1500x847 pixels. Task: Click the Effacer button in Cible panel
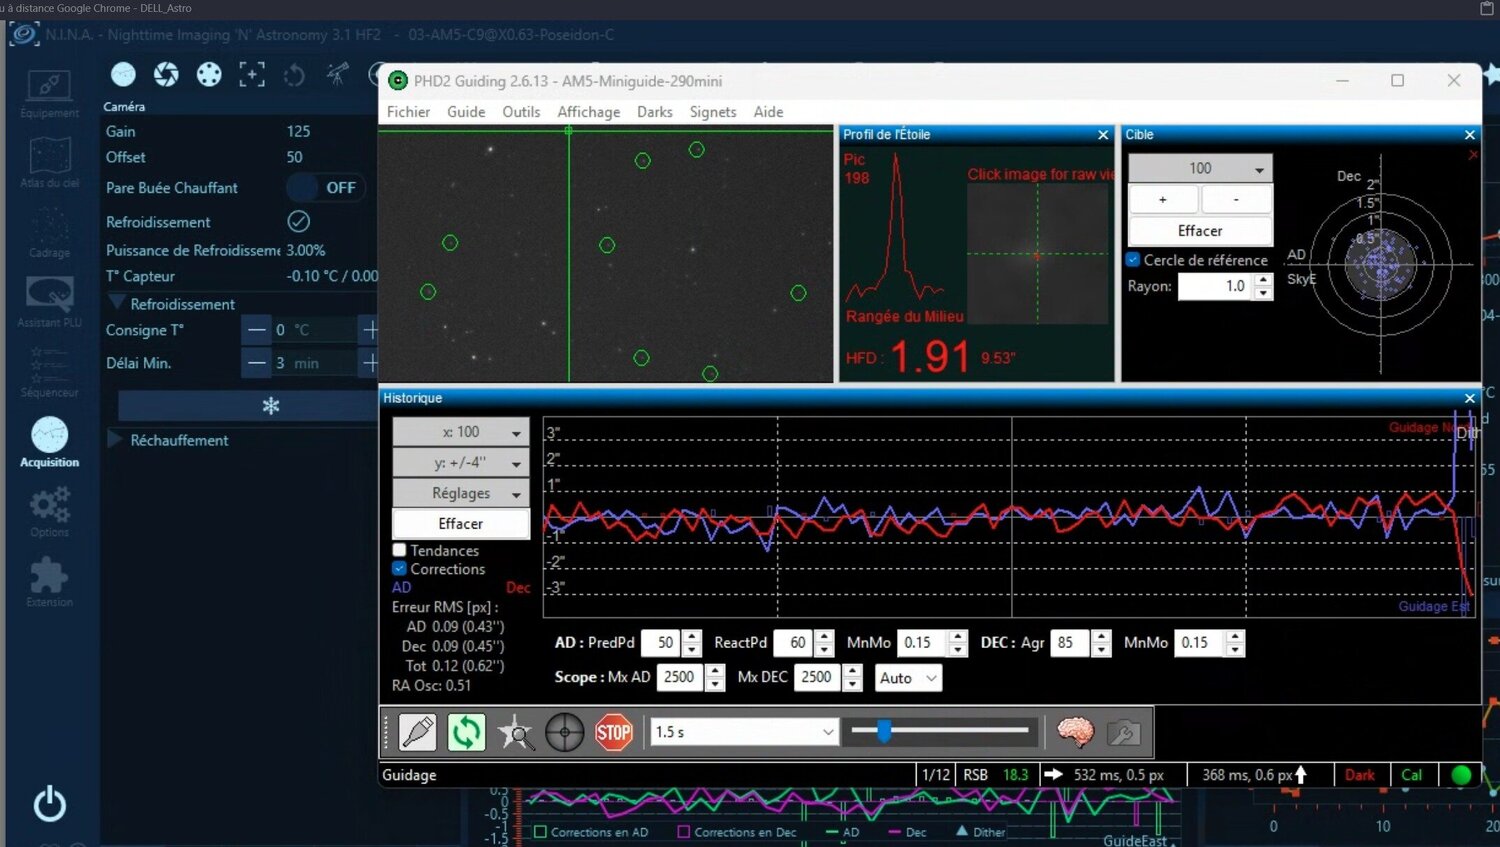[1200, 231]
